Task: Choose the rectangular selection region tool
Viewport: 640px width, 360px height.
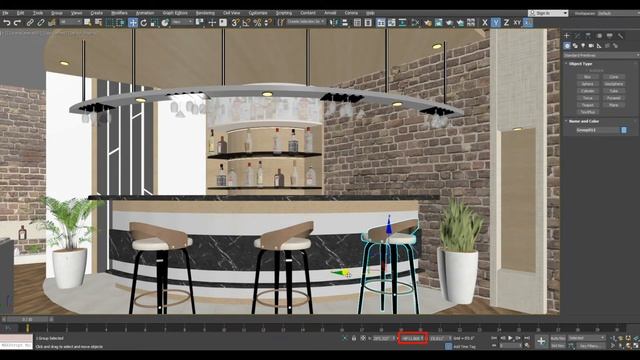Action: 109,23
